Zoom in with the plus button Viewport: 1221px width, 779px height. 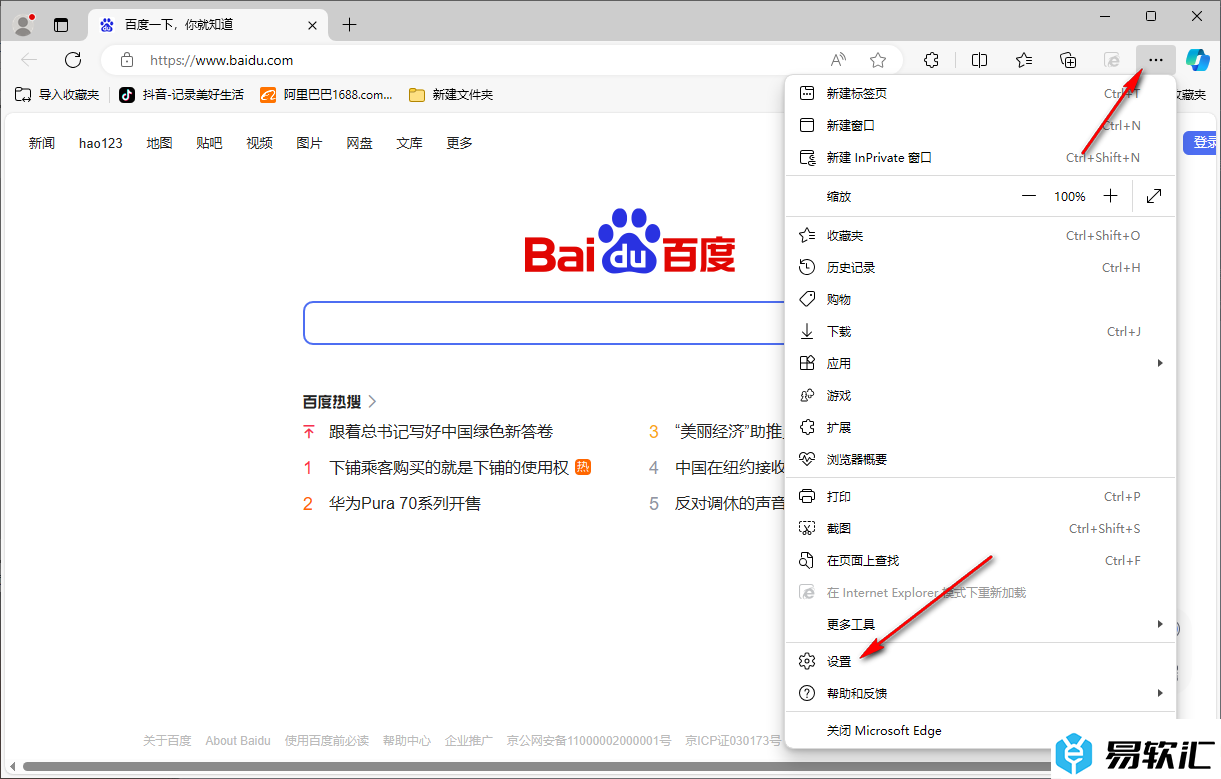point(1110,197)
